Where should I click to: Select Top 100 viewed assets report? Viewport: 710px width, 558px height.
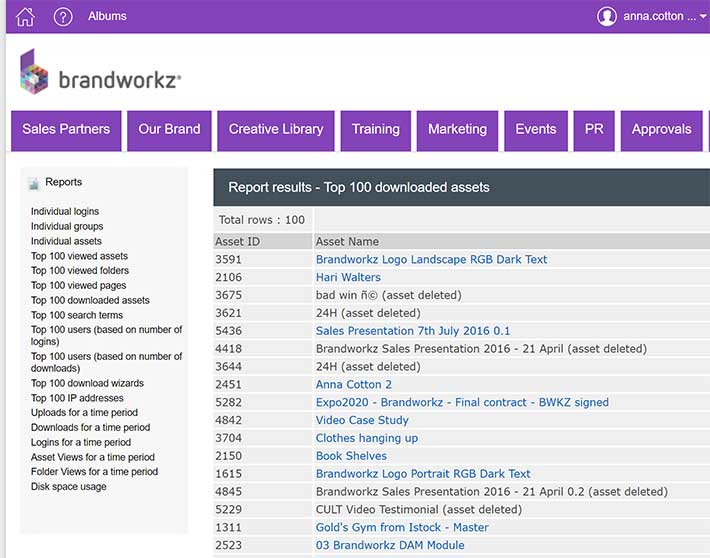tap(79, 256)
